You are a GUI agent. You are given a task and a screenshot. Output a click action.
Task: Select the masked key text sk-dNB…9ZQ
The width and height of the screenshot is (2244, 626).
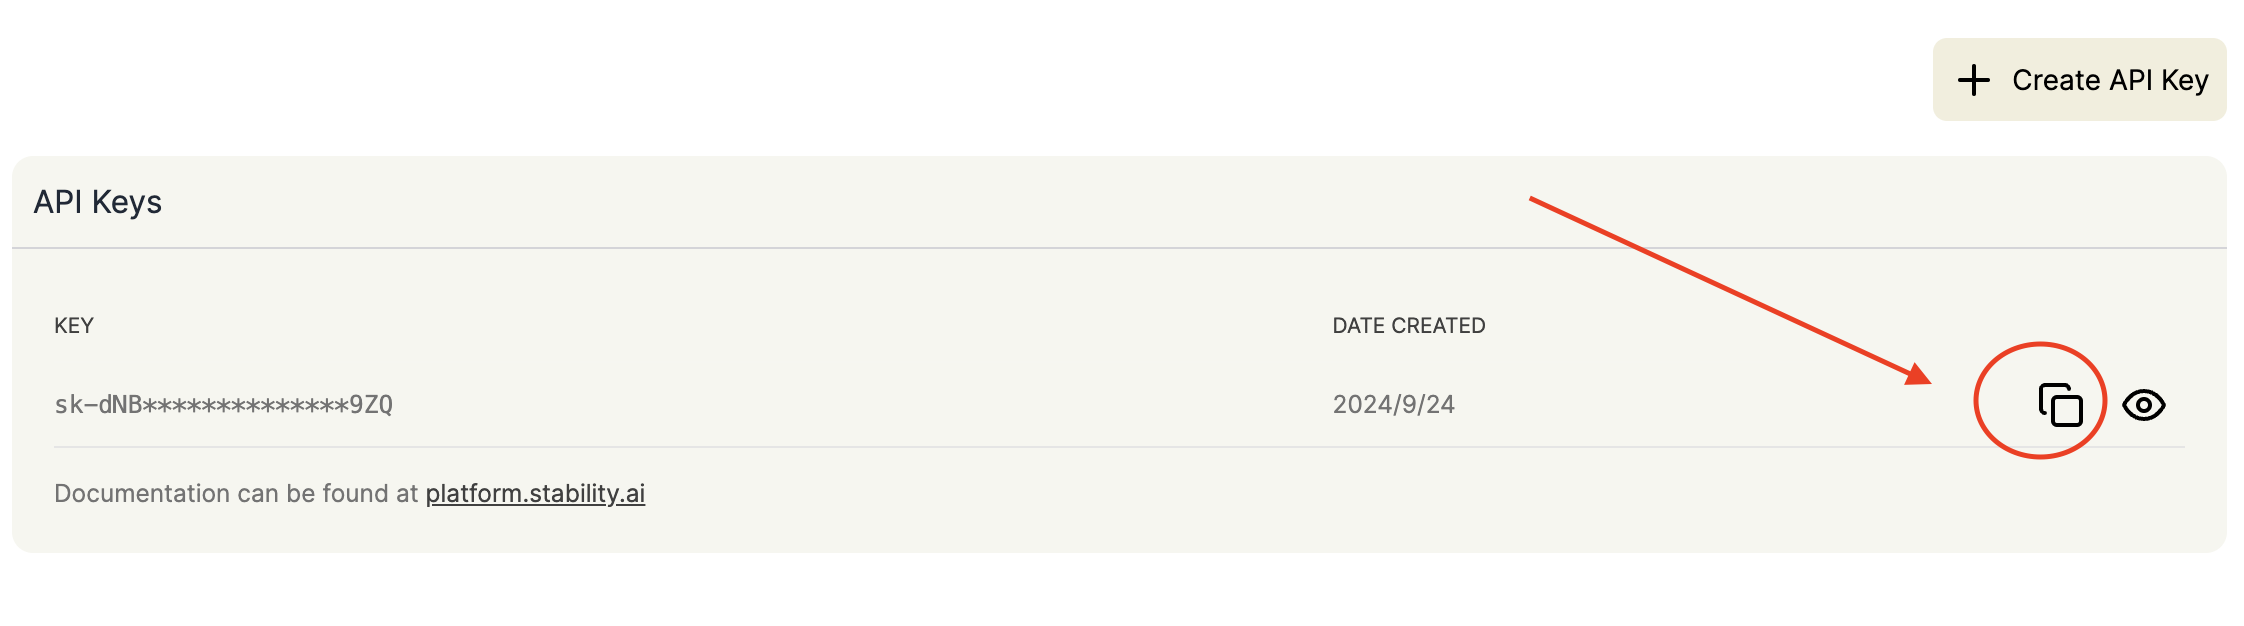(223, 404)
